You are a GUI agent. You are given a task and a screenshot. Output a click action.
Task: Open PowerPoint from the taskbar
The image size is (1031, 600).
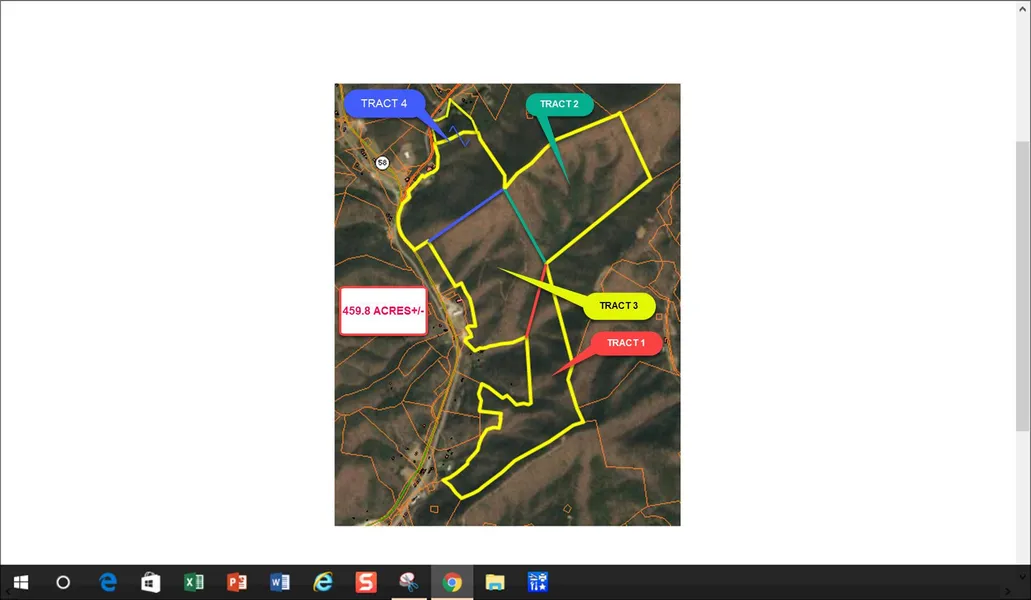(237, 582)
